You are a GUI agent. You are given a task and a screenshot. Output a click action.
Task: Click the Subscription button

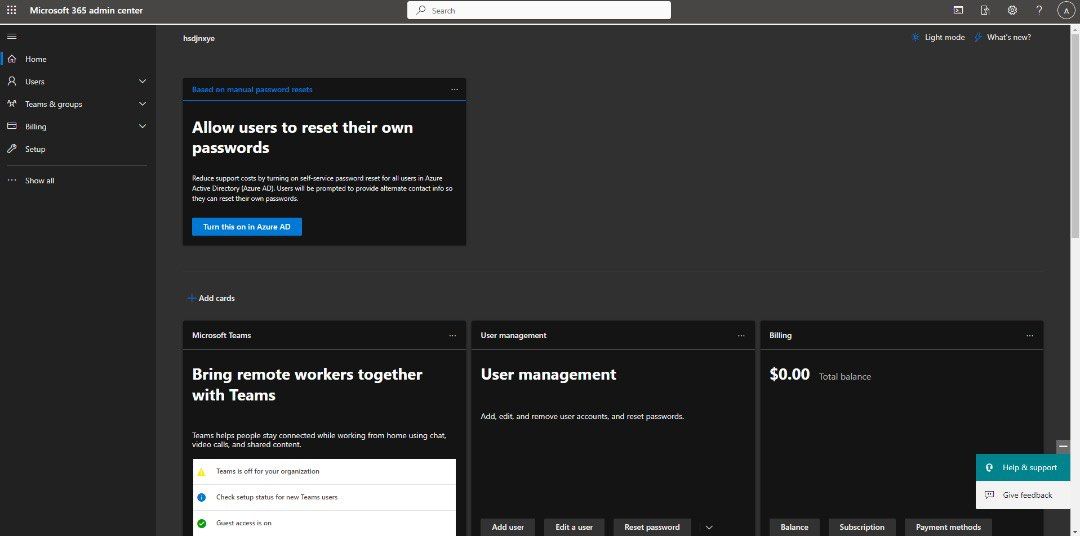(x=862, y=527)
